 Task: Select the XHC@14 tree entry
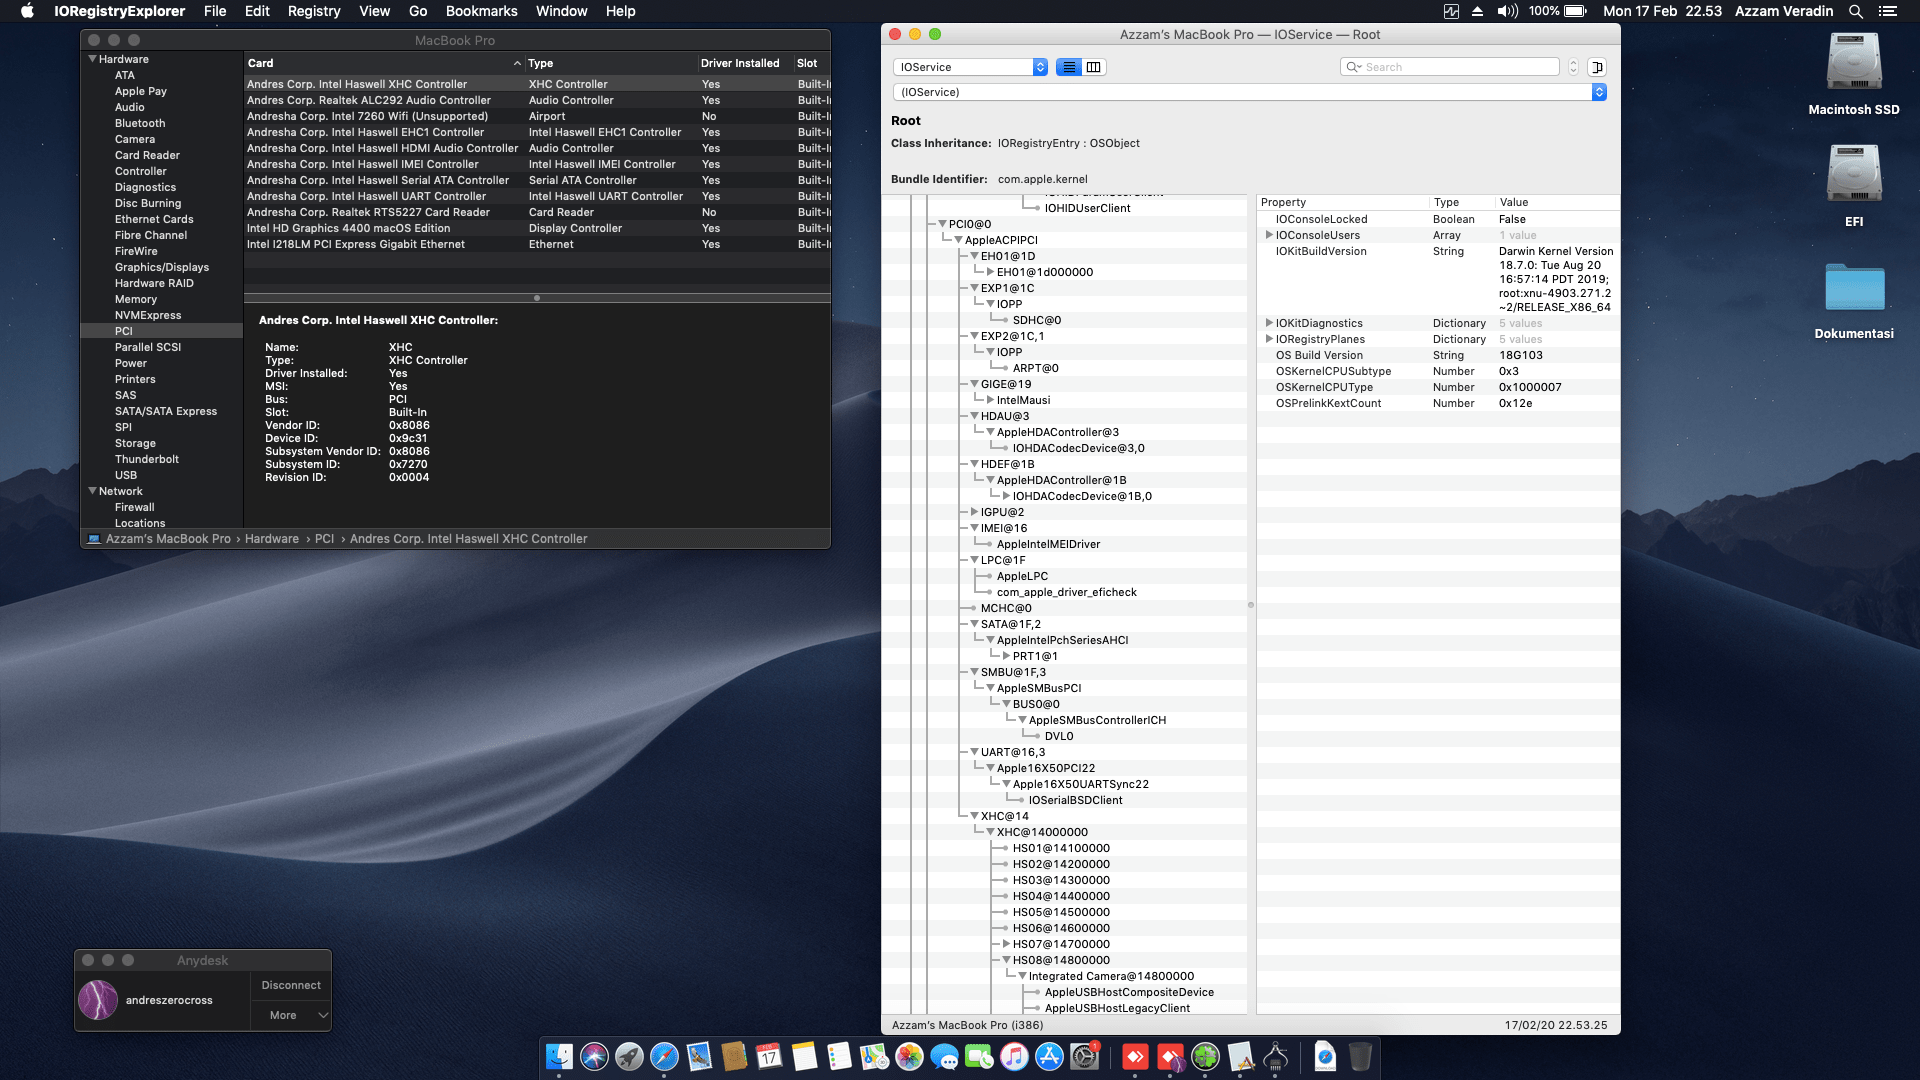(1004, 816)
